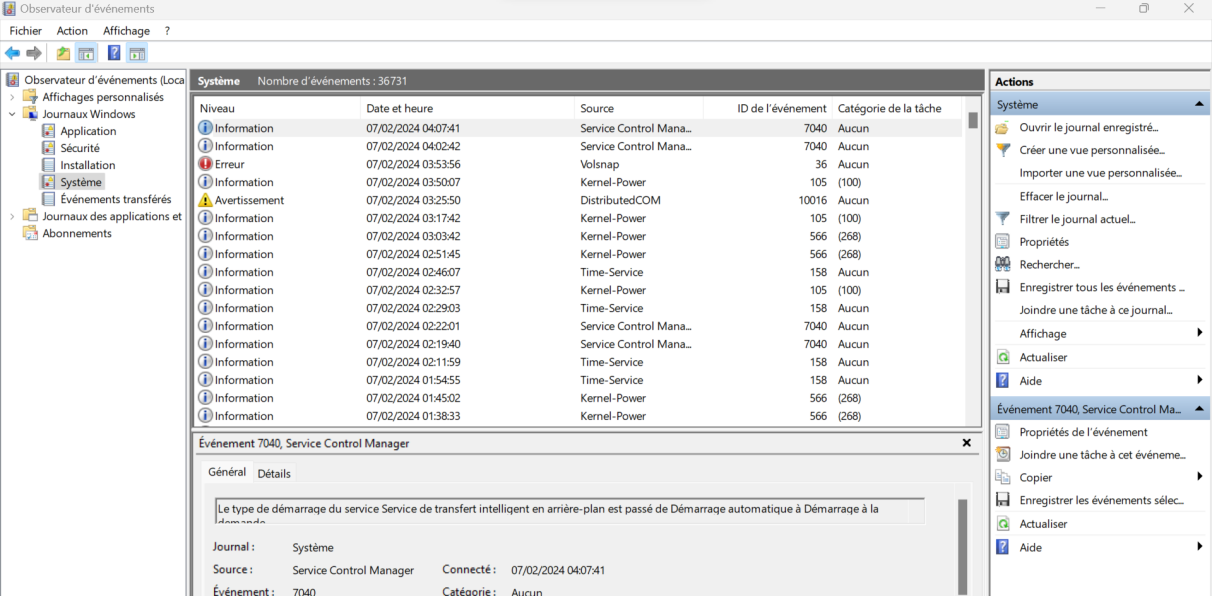Viewport: 1212px width, 596px height.
Task: Click the funnel icon for Filtrer le journal actuel
Action: click(1002, 219)
